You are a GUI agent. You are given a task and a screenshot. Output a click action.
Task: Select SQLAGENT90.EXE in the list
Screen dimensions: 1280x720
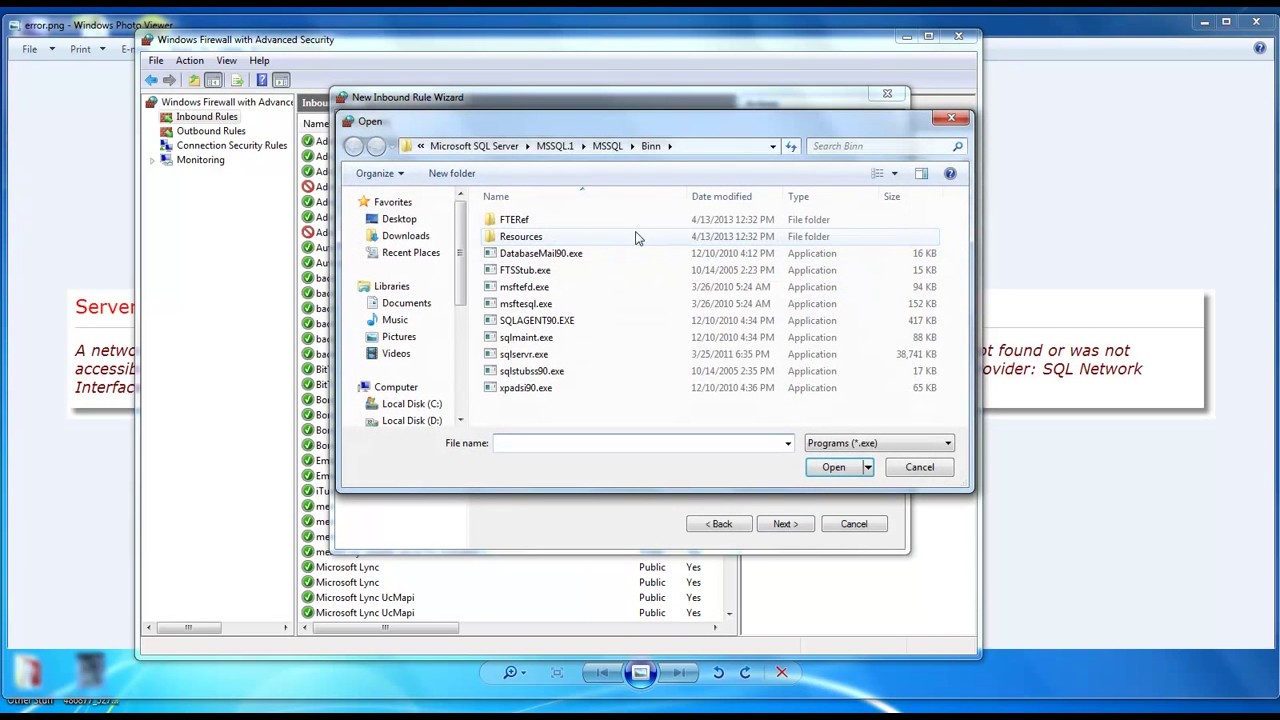(536, 321)
